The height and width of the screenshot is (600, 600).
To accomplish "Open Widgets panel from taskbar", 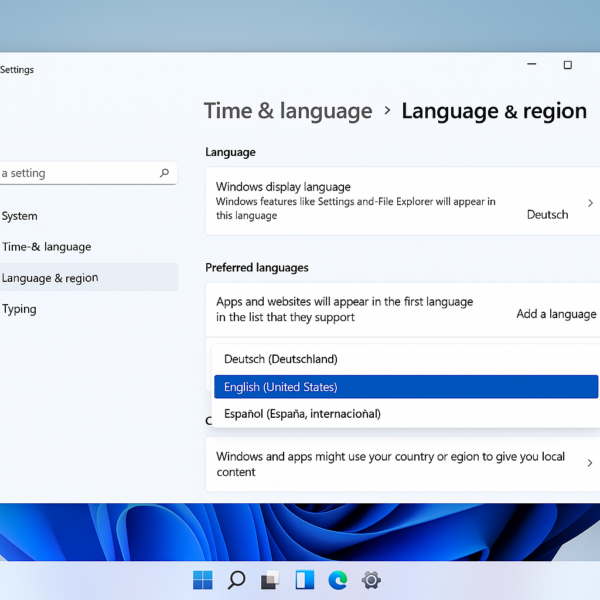I will tap(305, 580).
